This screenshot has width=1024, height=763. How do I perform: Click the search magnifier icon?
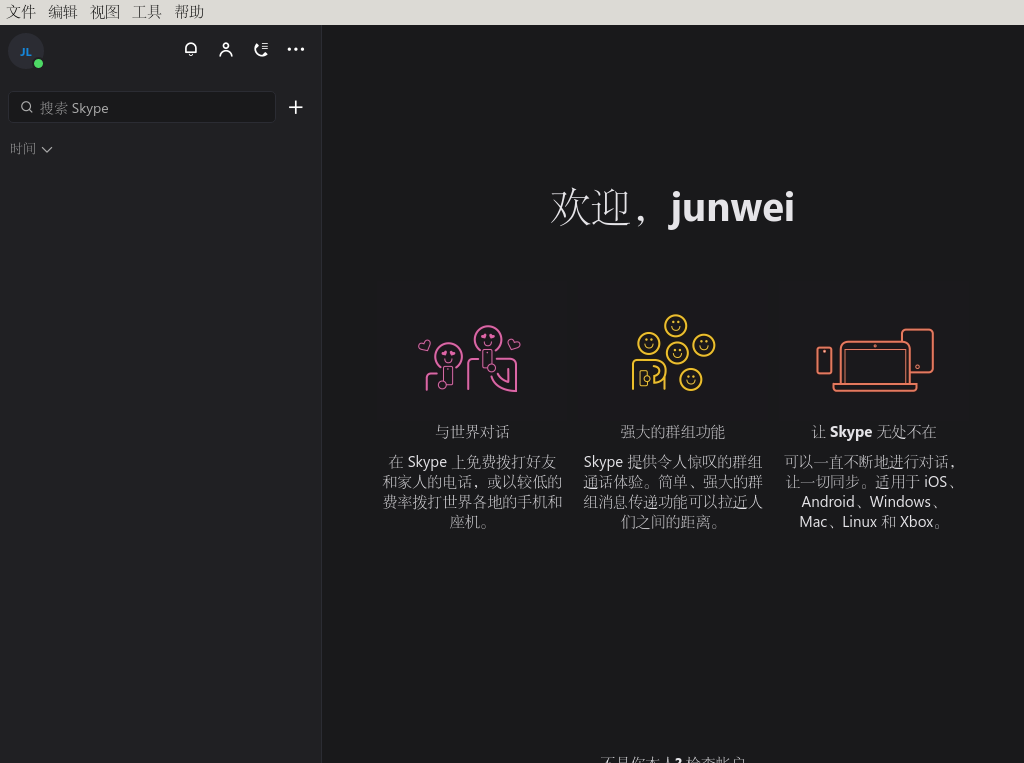[27, 107]
